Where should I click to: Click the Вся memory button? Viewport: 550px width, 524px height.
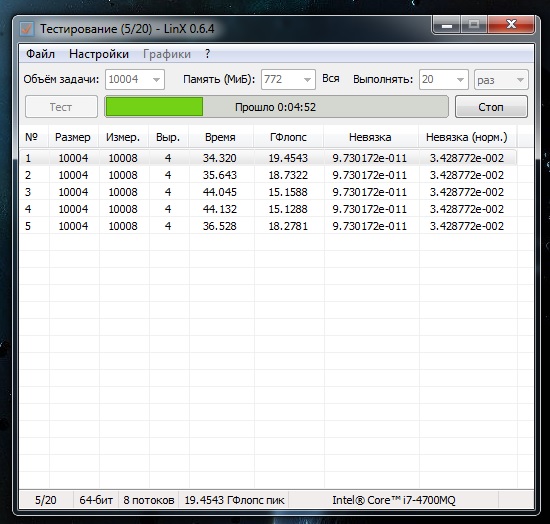pyautogui.click(x=330, y=79)
